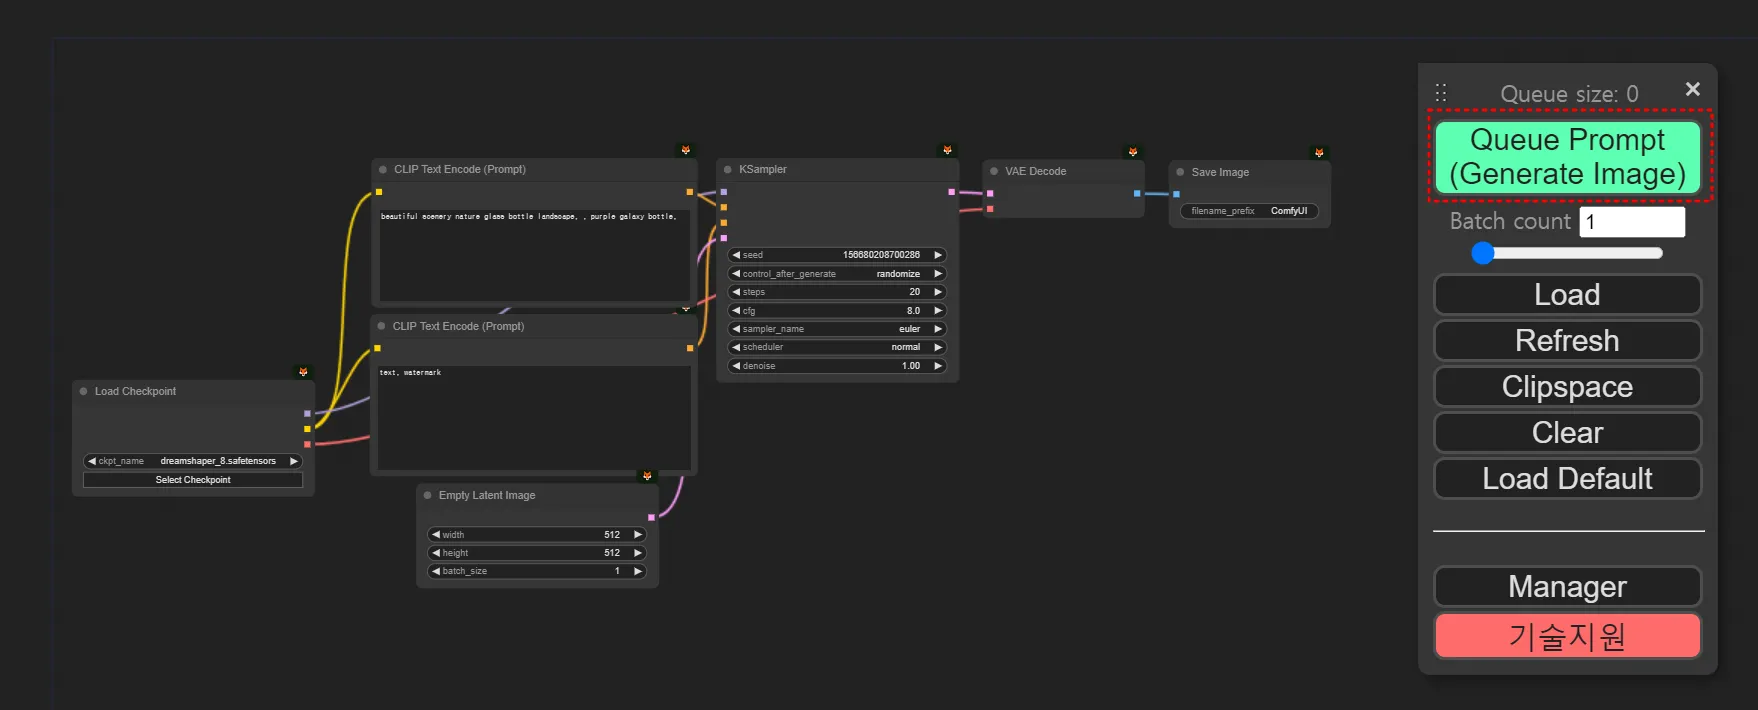
Task: Grab the dotted drag handle beside Queue size
Action: click(x=1441, y=93)
